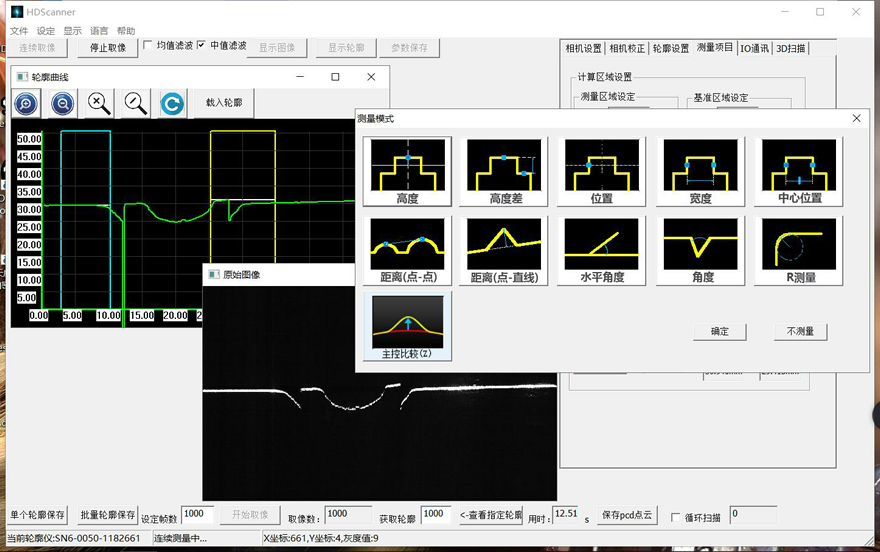This screenshot has width=880, height=552.
Task: Open the 文件 menu
Action: 19,31
